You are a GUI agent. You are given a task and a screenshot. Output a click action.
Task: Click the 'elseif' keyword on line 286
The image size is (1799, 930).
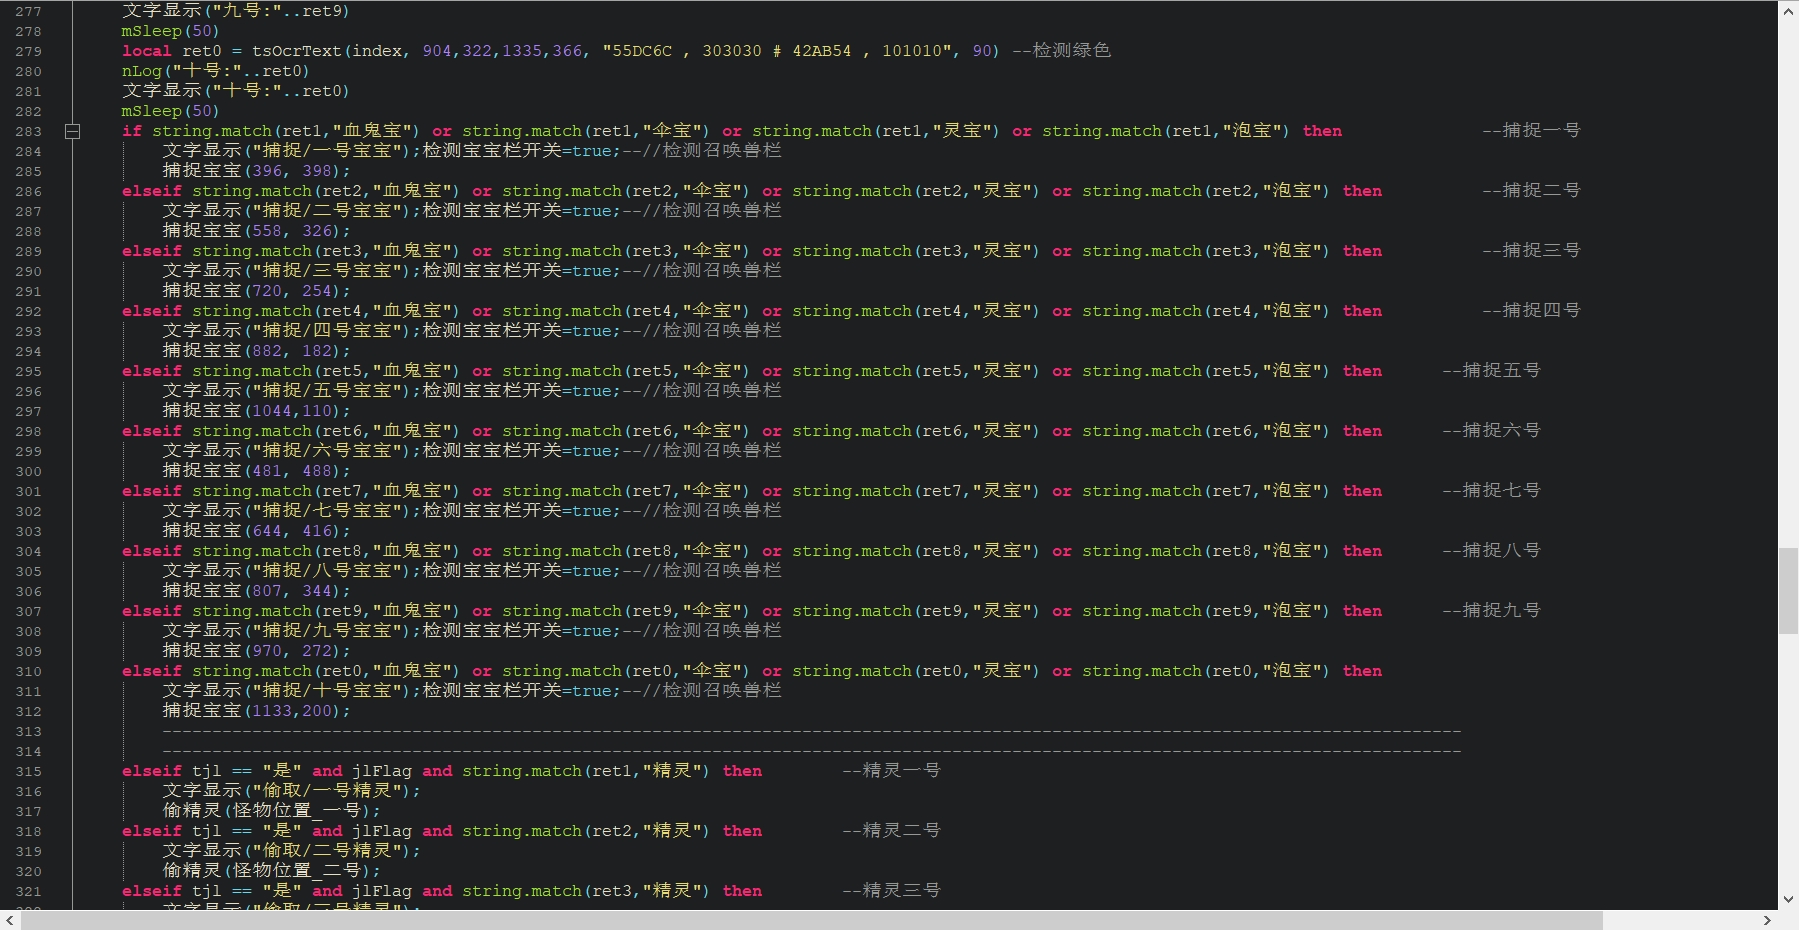tap(152, 191)
